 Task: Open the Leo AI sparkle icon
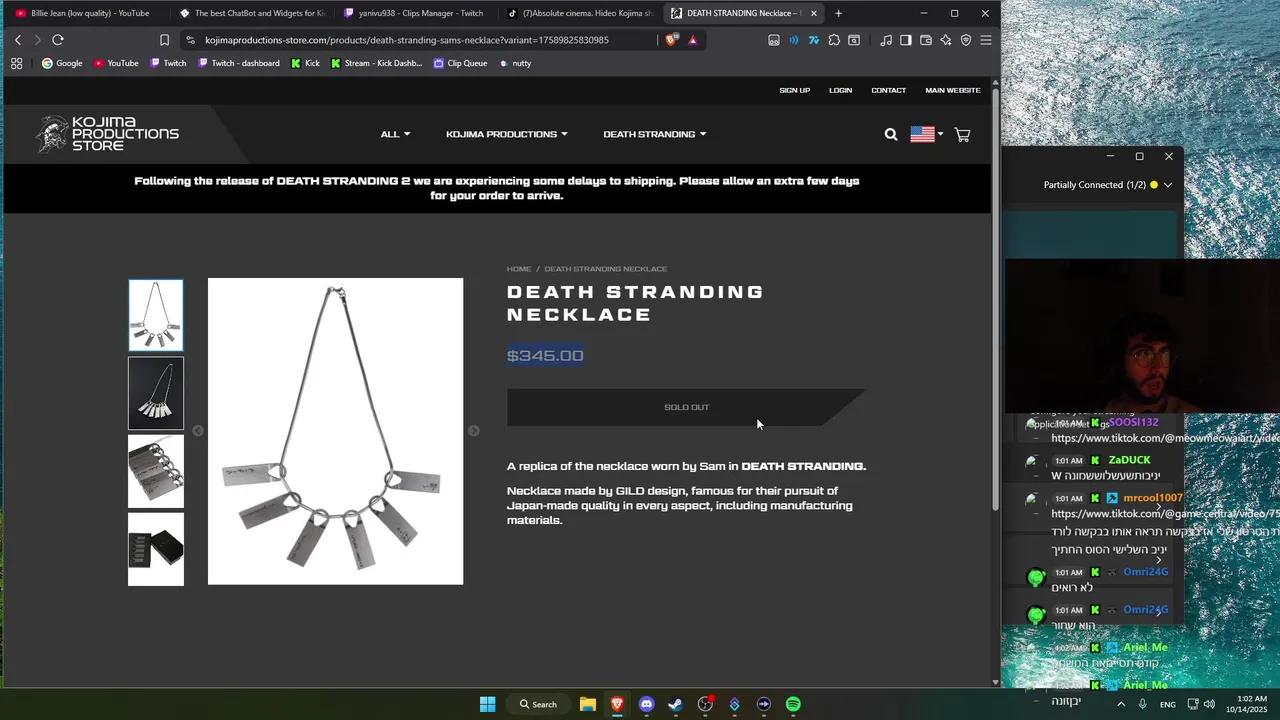[946, 40]
